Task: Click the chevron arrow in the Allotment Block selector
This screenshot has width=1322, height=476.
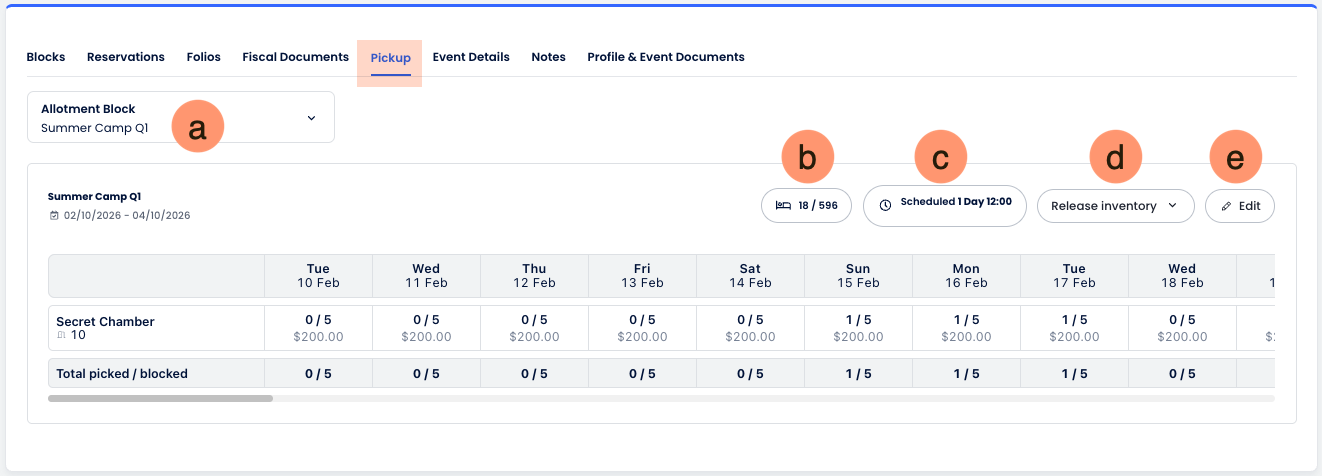Action: pyautogui.click(x=311, y=118)
